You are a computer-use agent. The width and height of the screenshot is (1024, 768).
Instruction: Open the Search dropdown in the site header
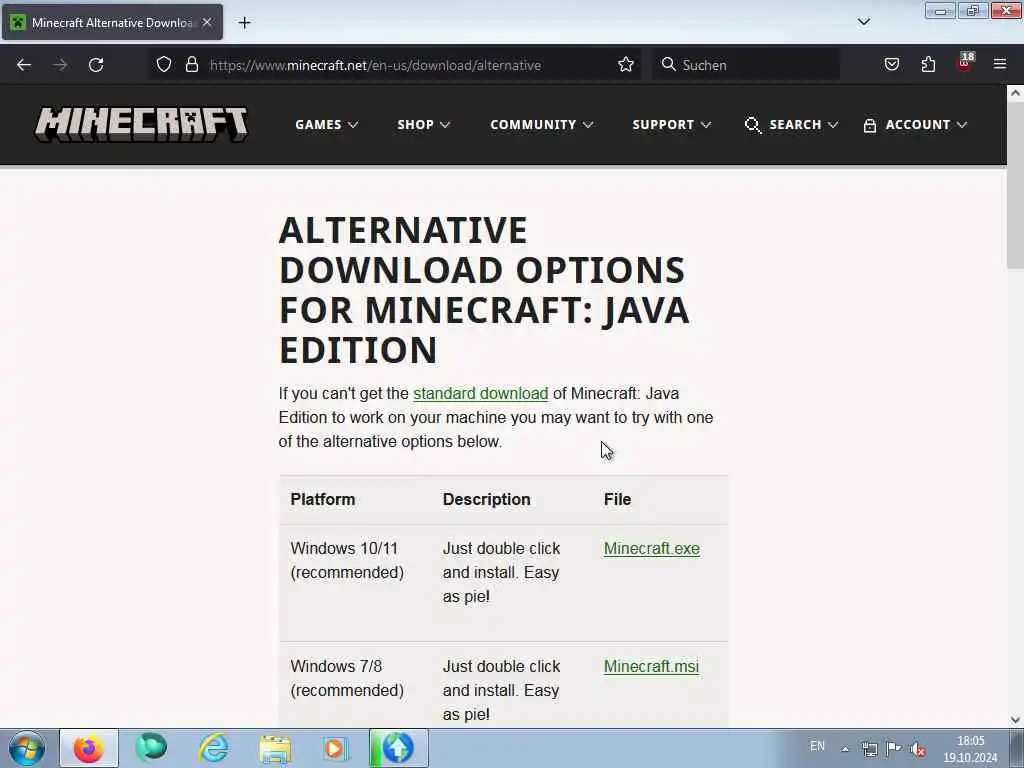791,125
